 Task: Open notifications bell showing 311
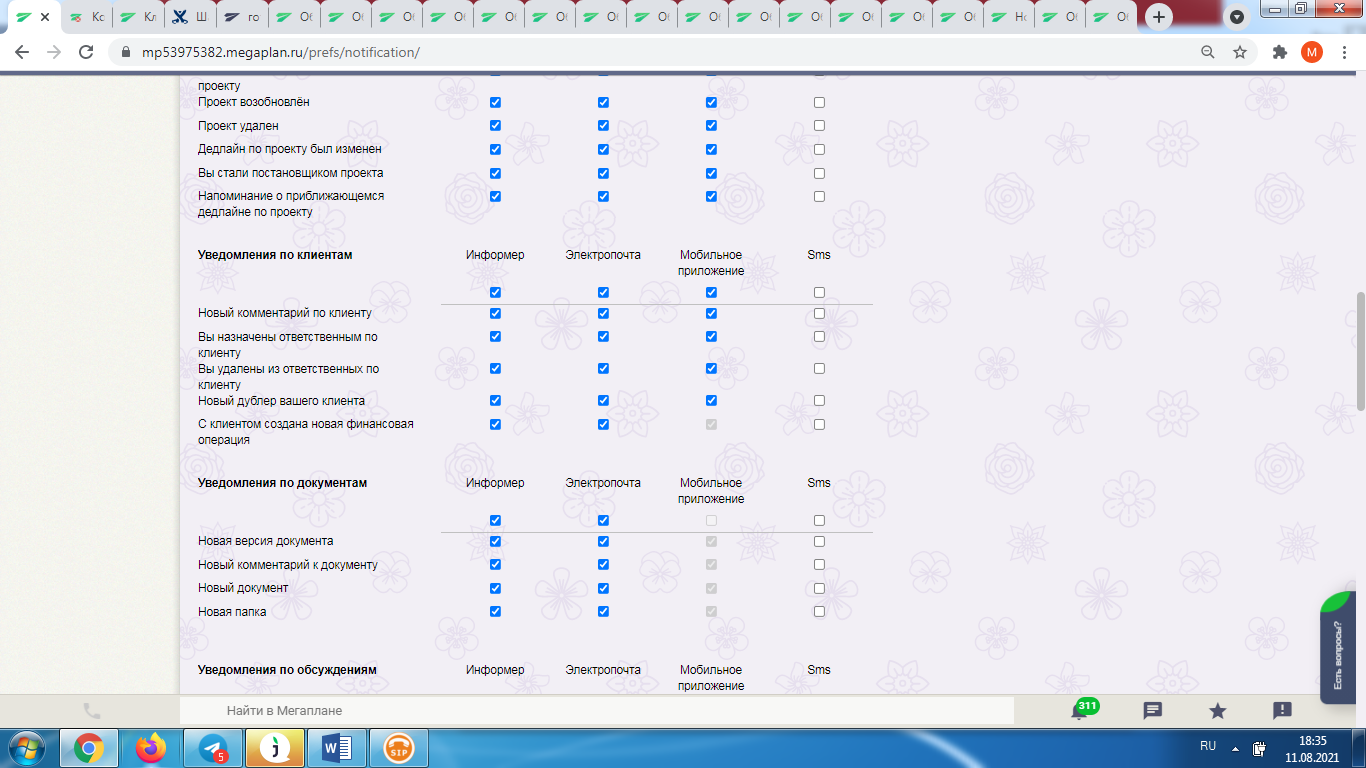(1081, 711)
